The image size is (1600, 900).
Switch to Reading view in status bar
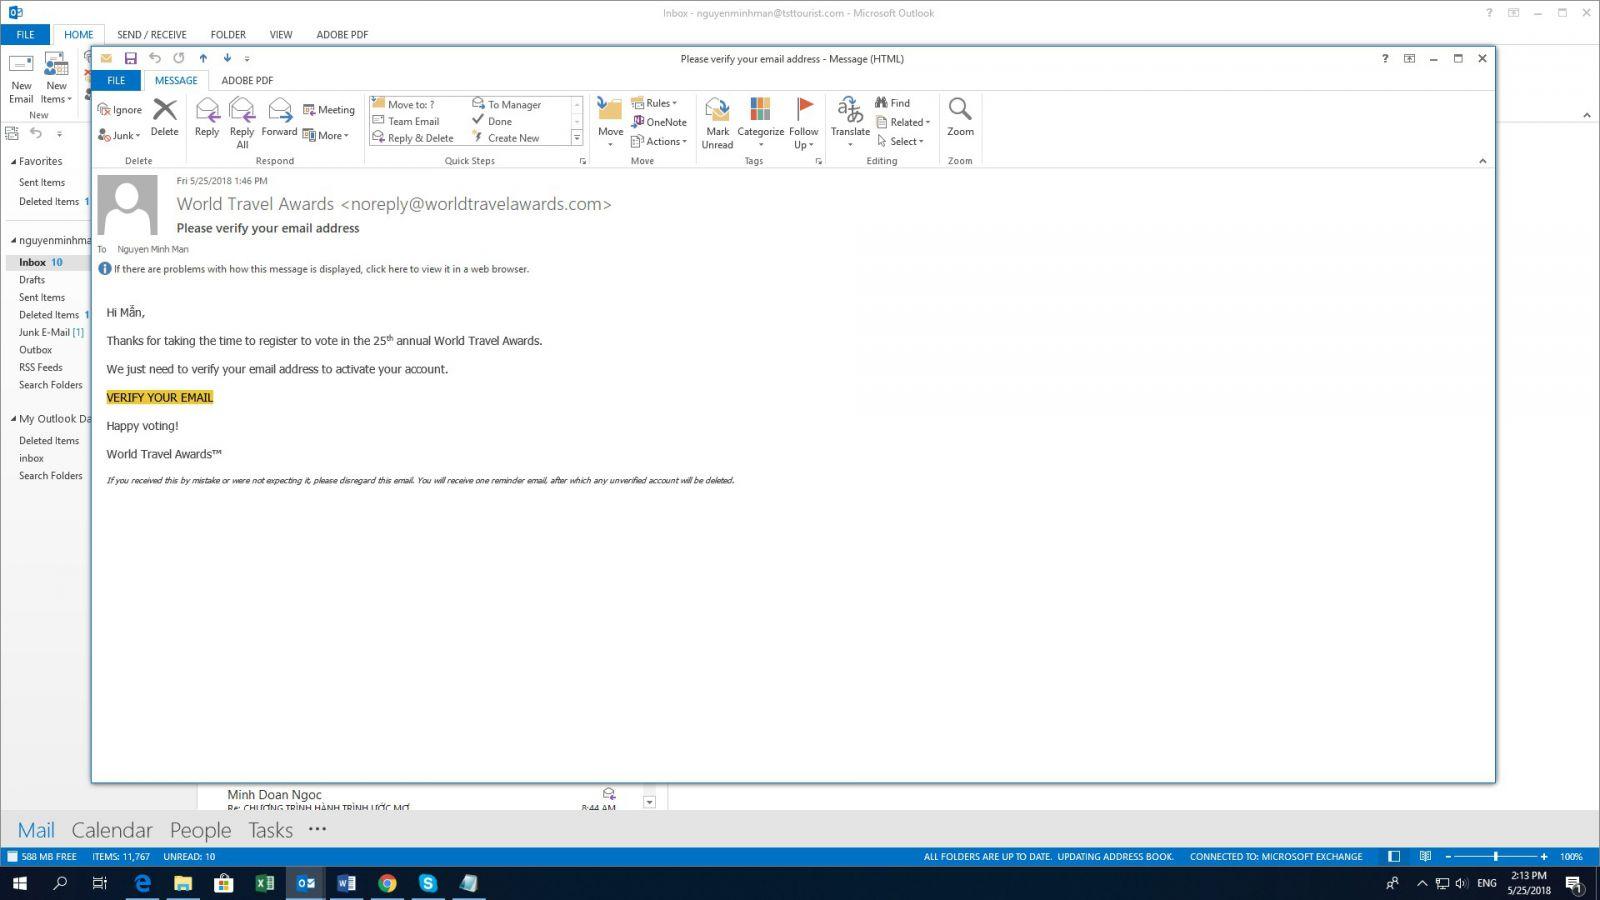[1425, 857]
